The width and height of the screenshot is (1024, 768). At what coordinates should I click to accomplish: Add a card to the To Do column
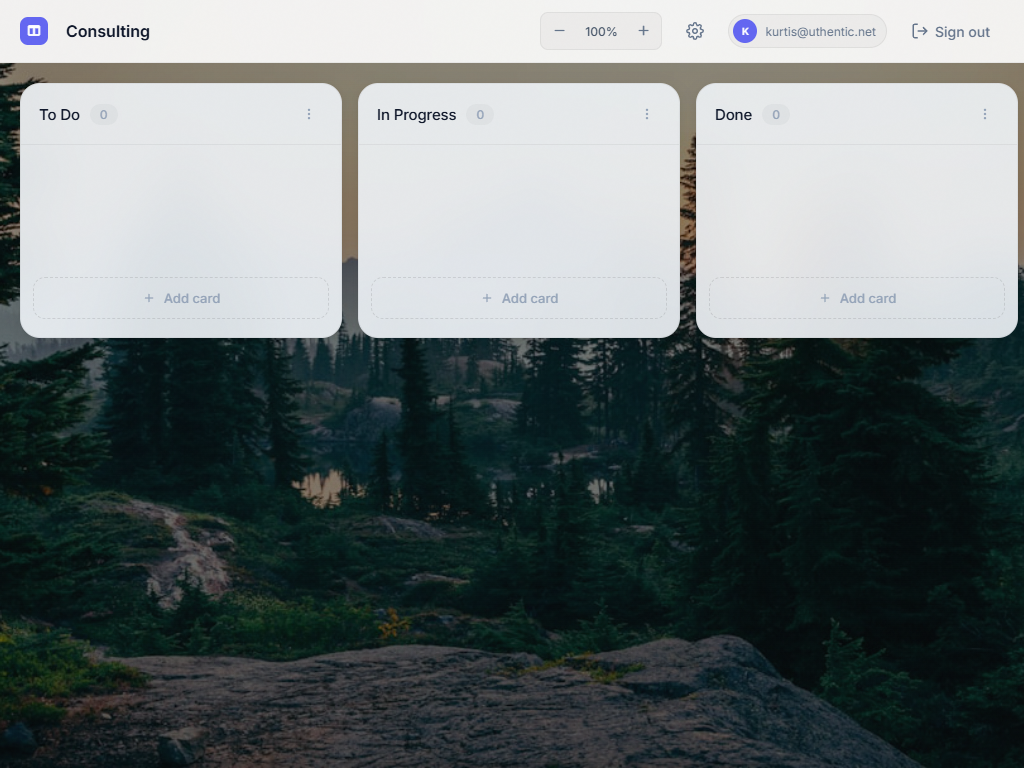pos(181,298)
